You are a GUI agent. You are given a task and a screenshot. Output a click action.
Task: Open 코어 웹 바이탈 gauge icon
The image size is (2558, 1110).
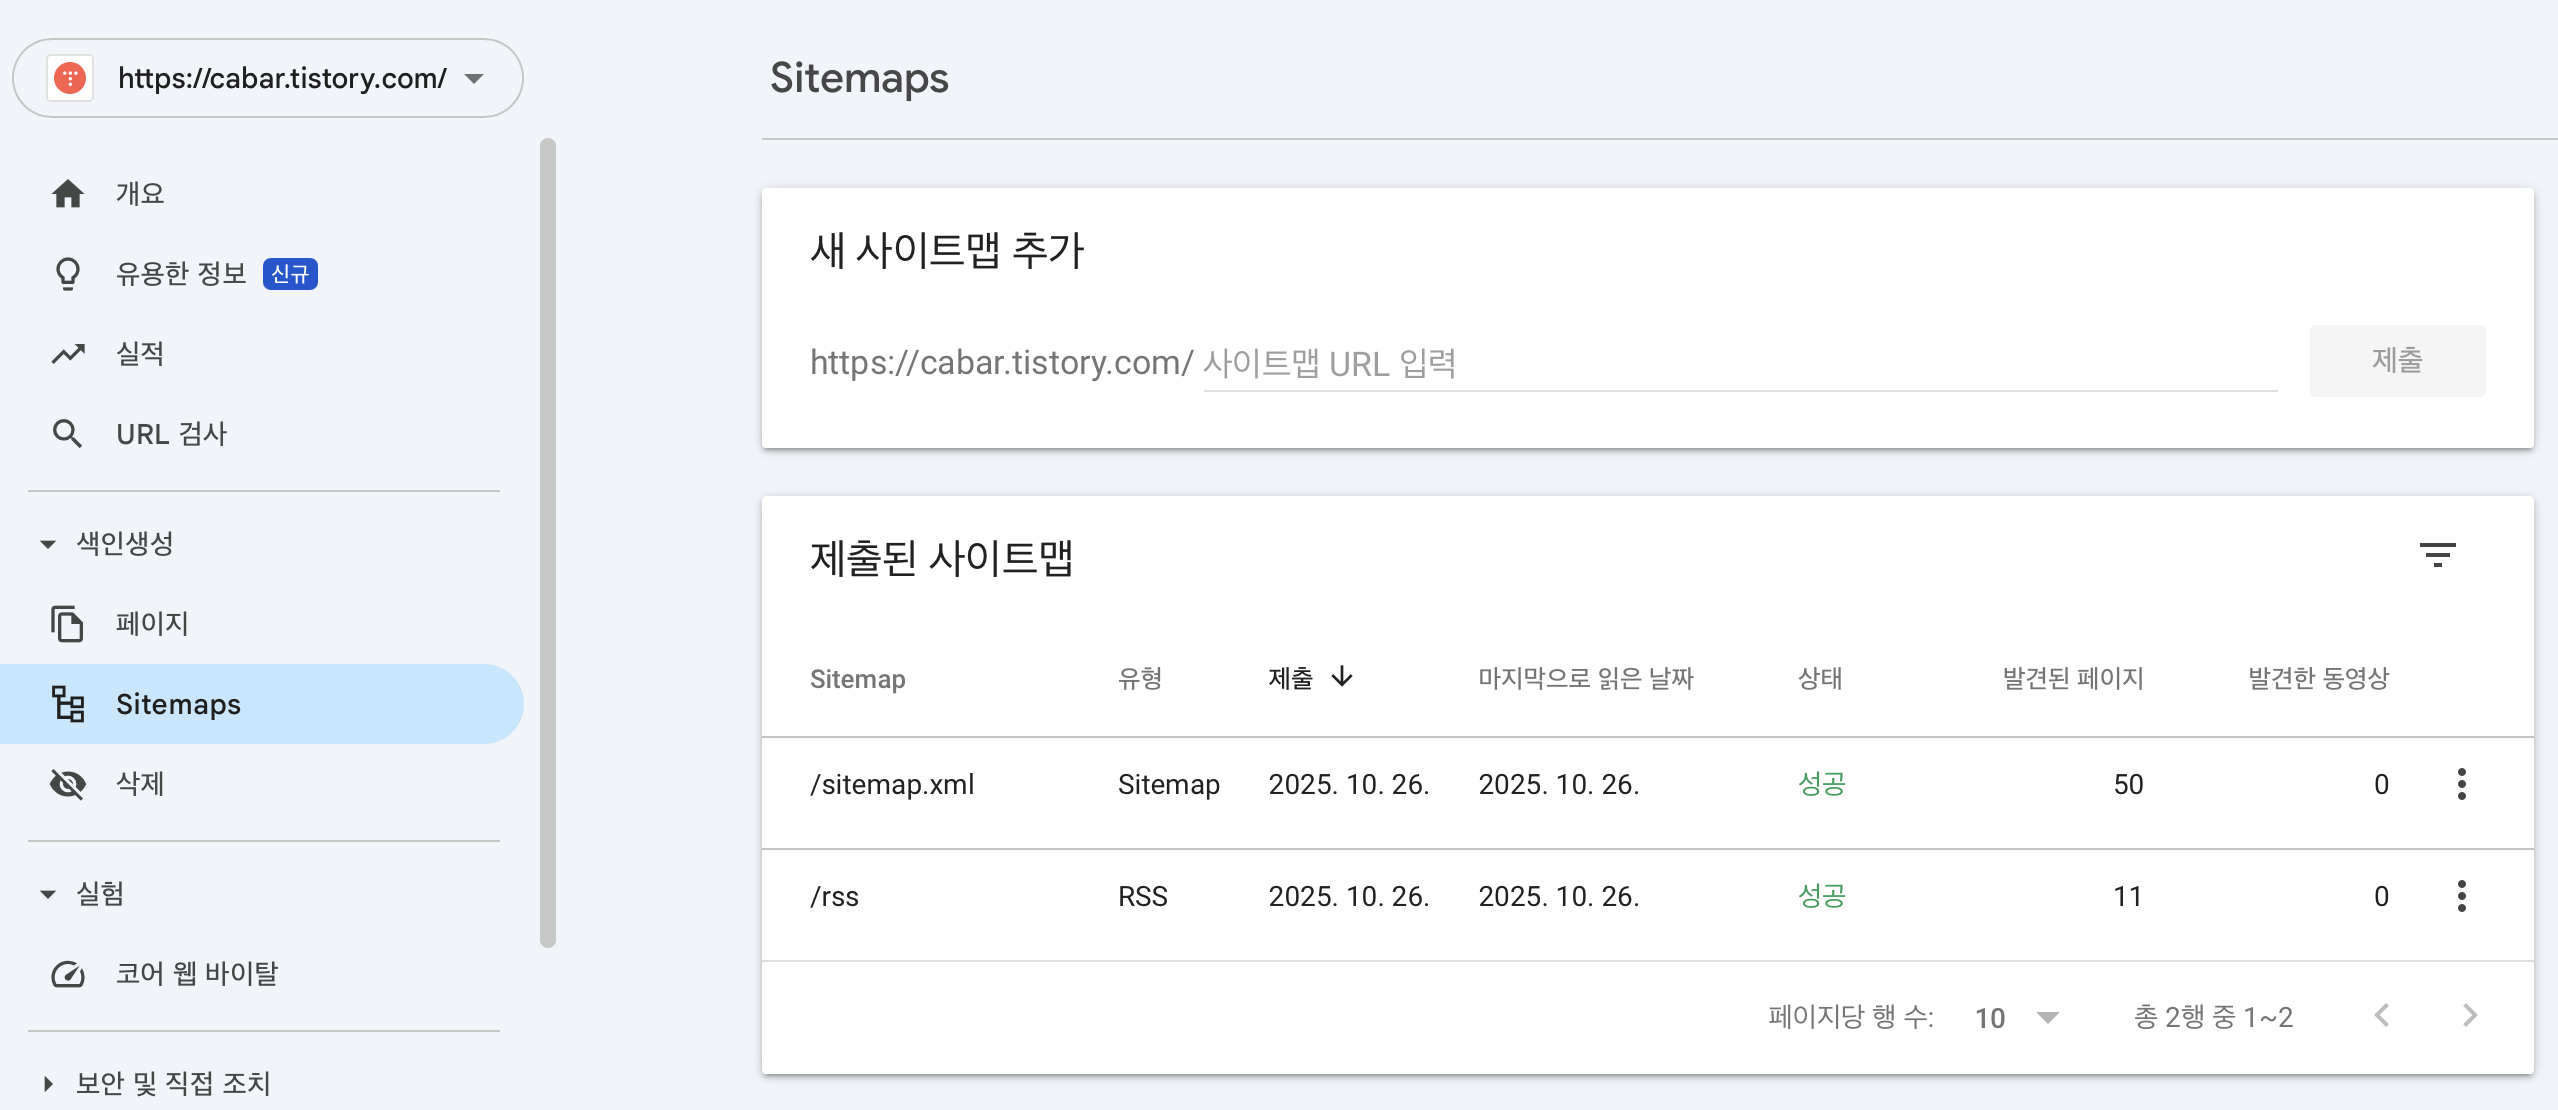tap(68, 973)
